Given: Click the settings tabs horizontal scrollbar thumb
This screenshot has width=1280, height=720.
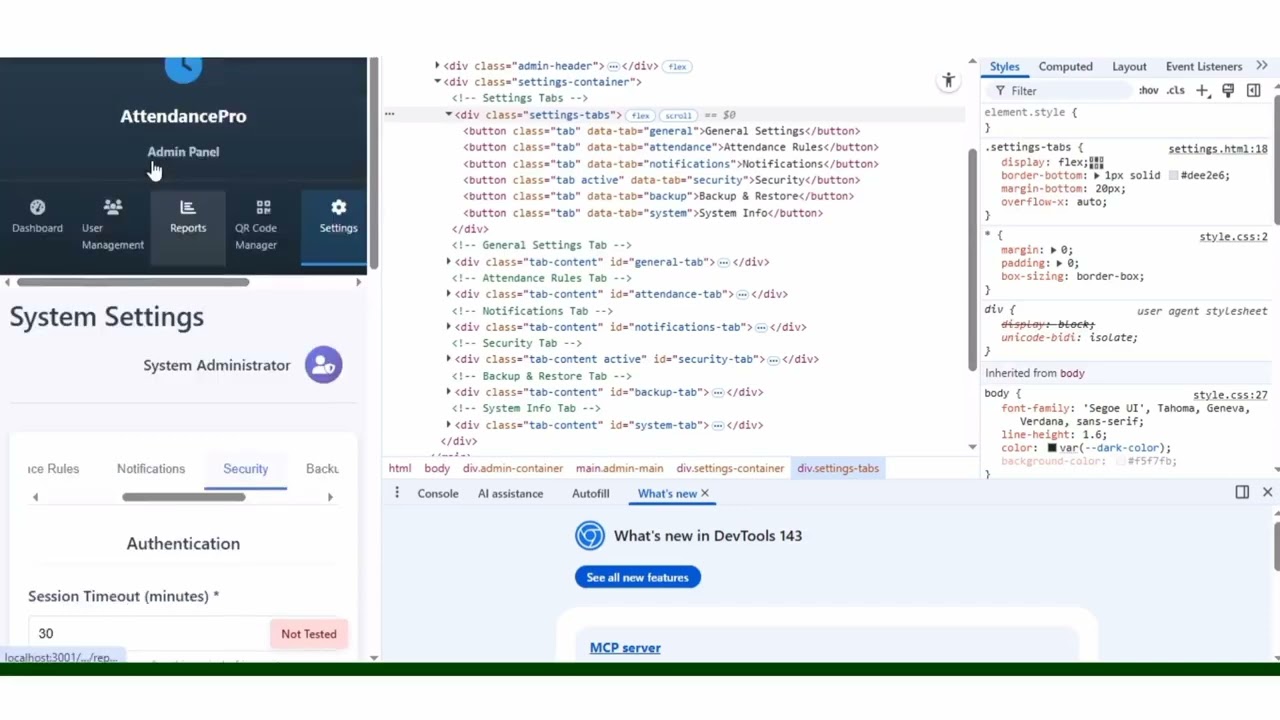Looking at the screenshot, I should pos(183,497).
